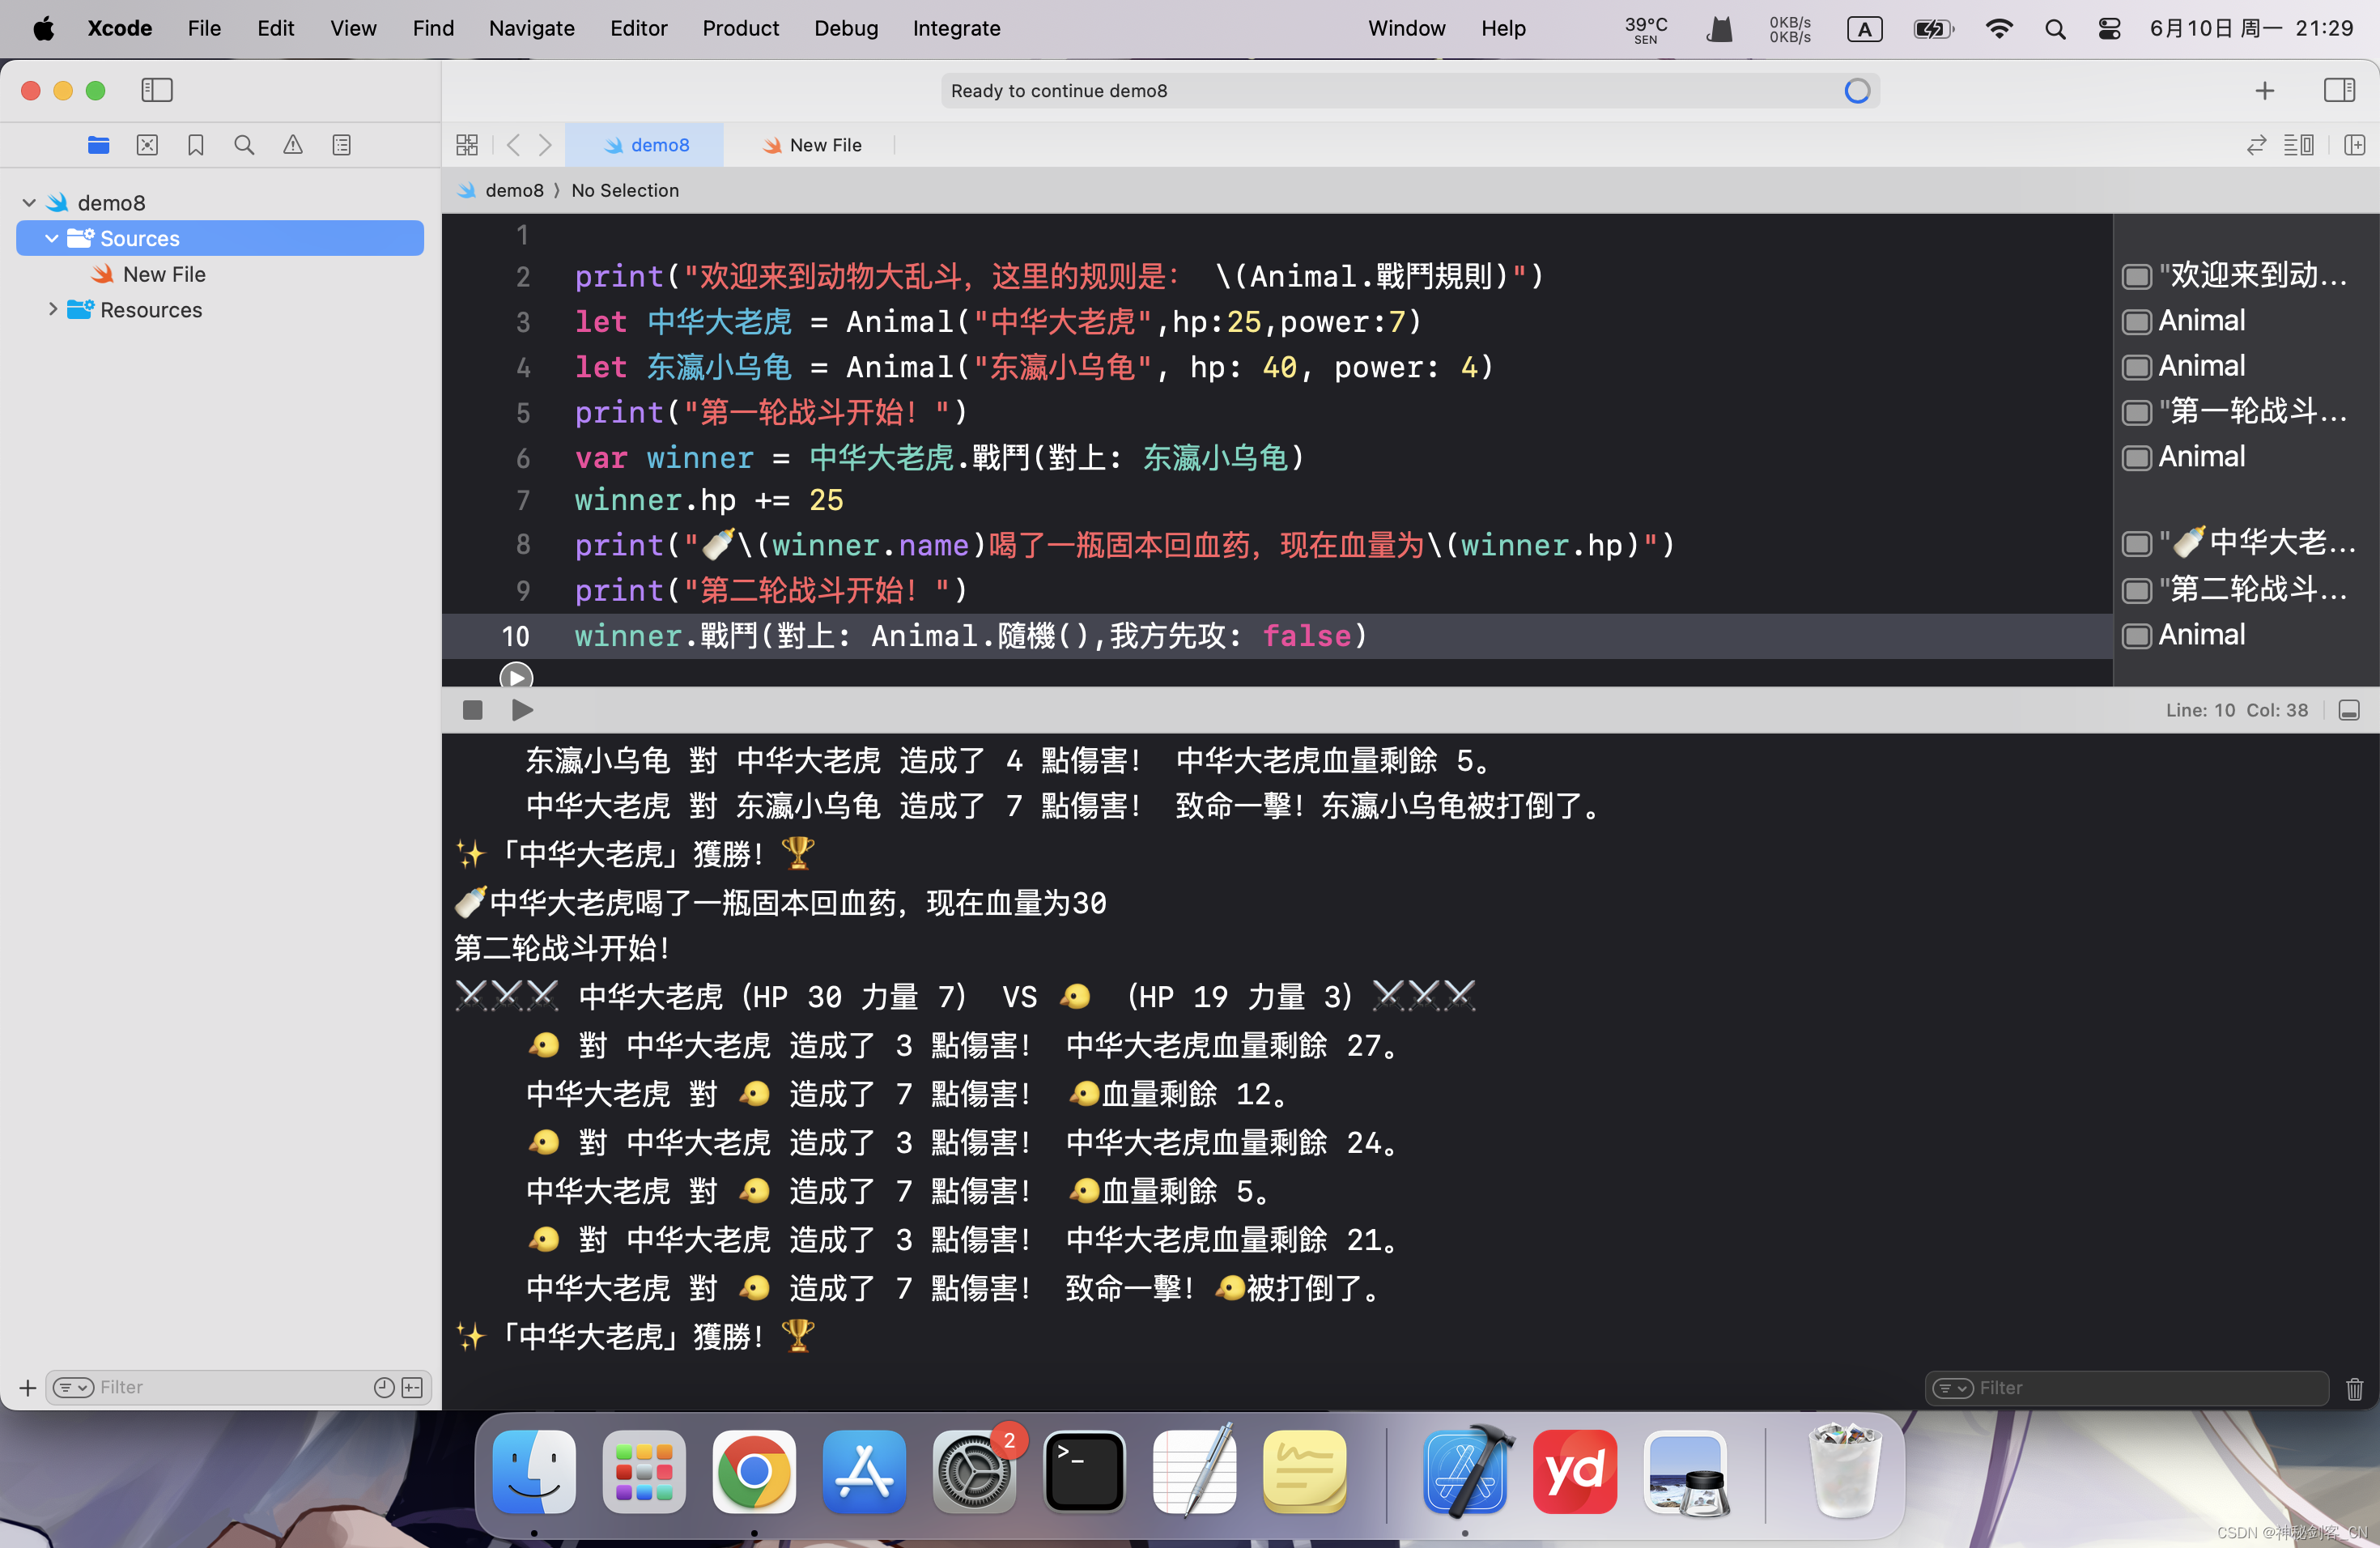
Task: Click the run-to-line play button below line 10
Action: pyautogui.click(x=516, y=677)
